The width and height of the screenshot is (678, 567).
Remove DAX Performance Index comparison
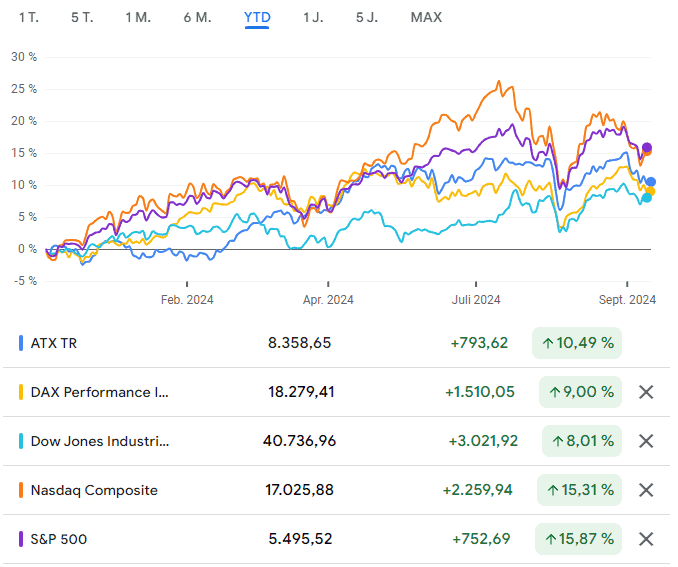coord(646,392)
